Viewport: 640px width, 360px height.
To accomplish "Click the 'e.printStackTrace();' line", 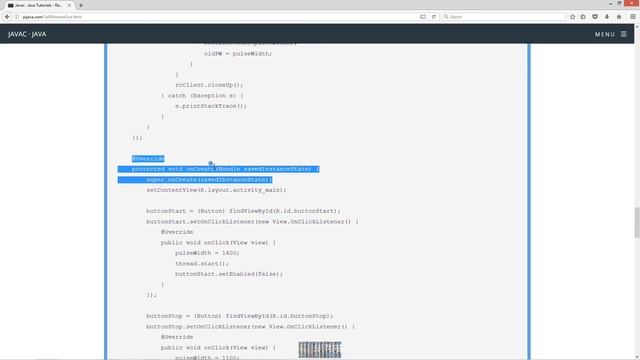I will [x=211, y=106].
